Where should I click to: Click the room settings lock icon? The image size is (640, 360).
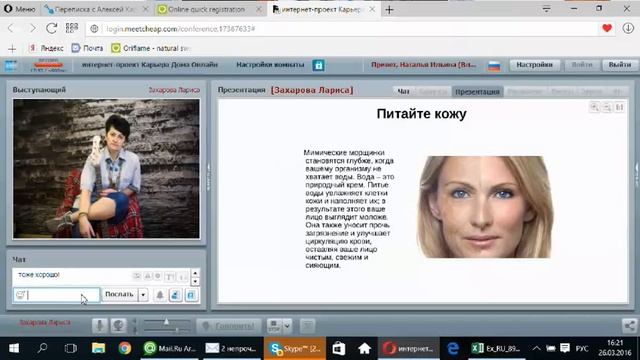click(318, 65)
